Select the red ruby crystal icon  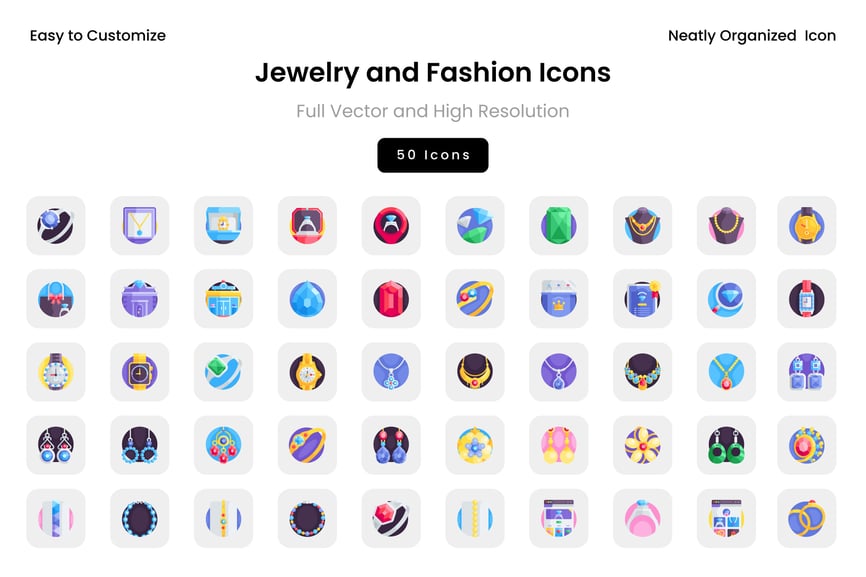click(x=391, y=299)
